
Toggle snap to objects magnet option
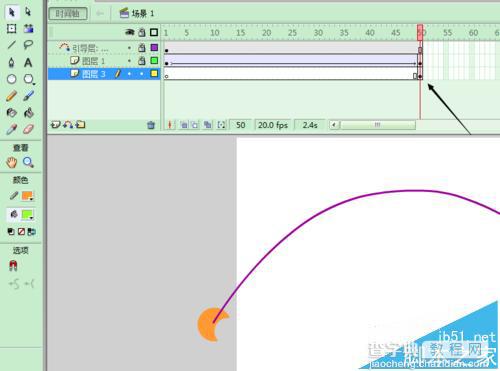pos(13,266)
